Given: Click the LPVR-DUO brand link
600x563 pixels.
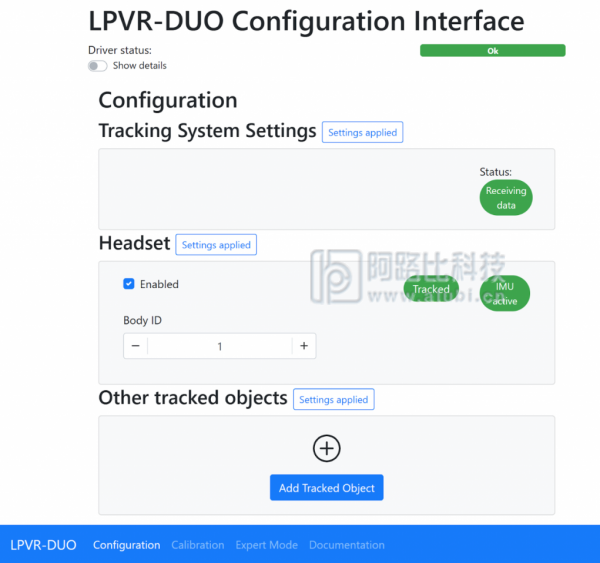Looking at the screenshot, I should coord(43,545).
